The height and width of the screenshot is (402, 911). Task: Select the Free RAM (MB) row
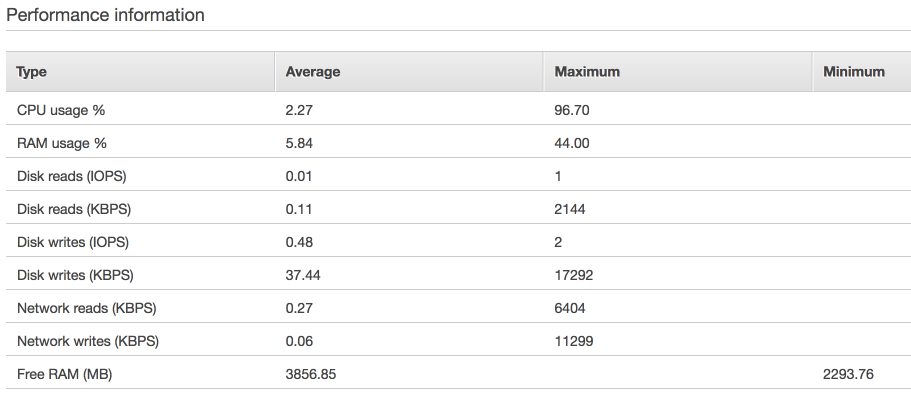[458, 375]
